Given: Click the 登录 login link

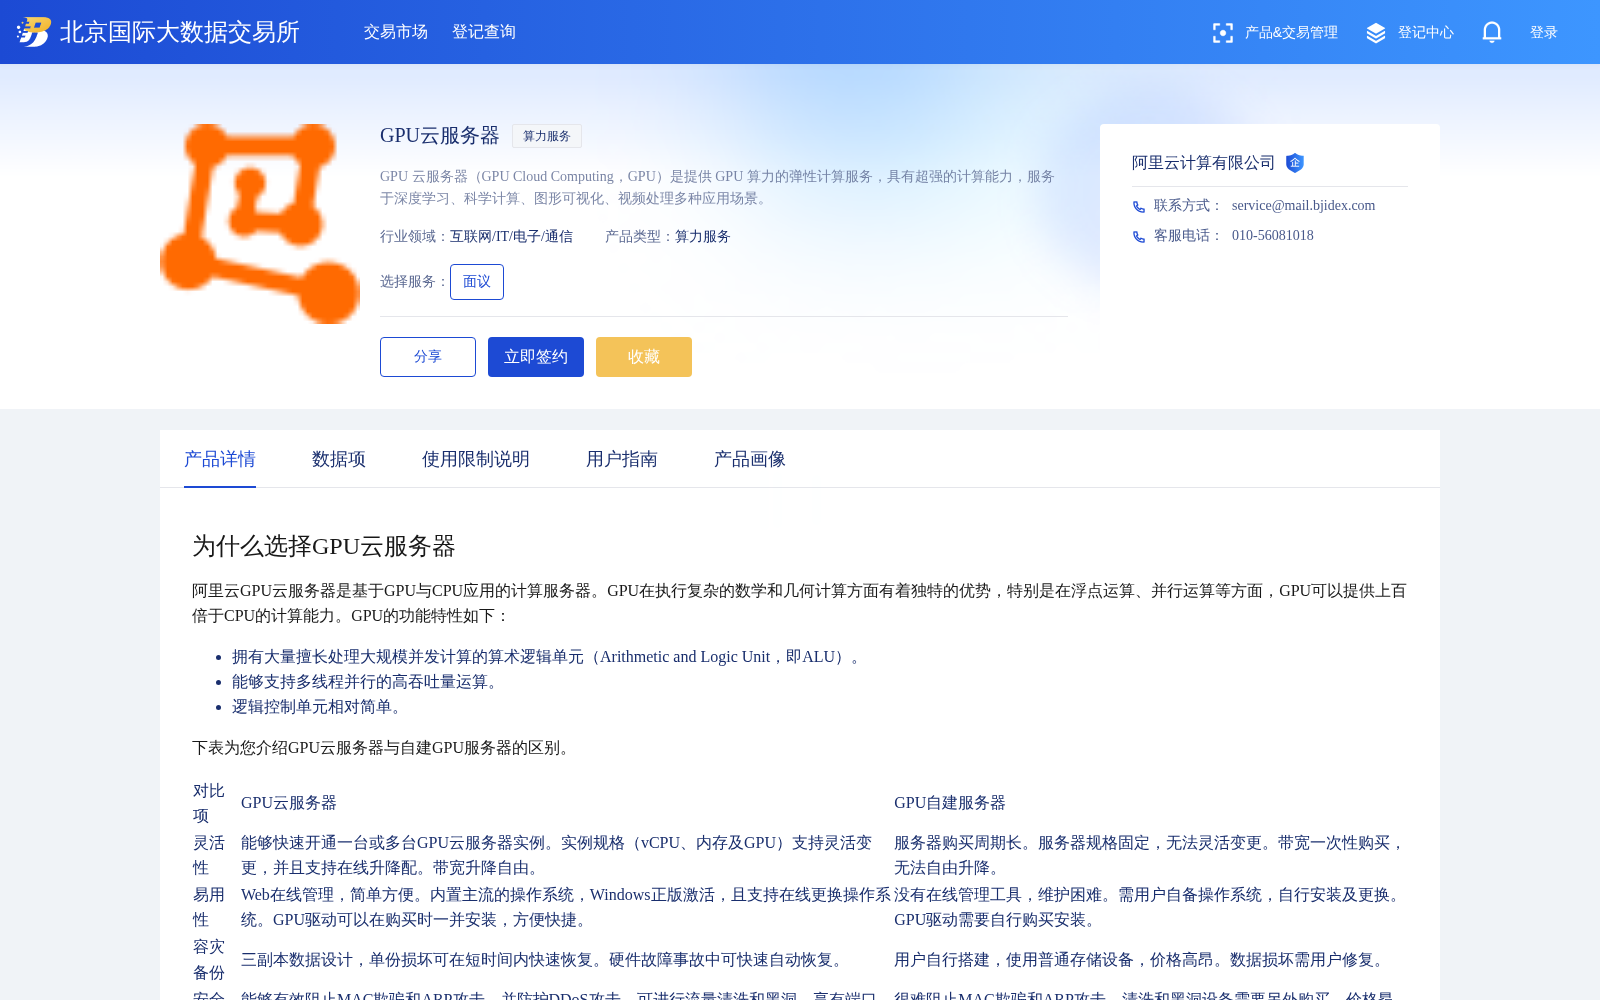Looking at the screenshot, I should pyautogui.click(x=1544, y=33).
